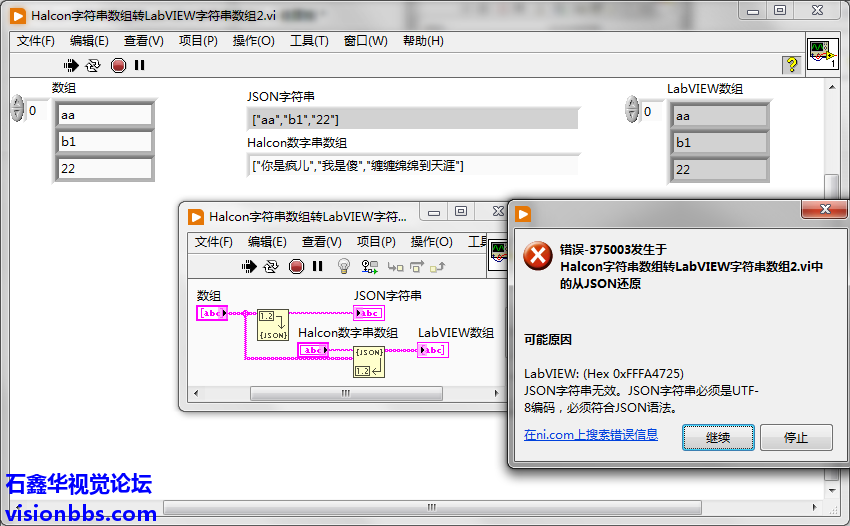Click Abort Execution in block diagram toolbar
850x526 pixels.
pyautogui.click(x=296, y=266)
